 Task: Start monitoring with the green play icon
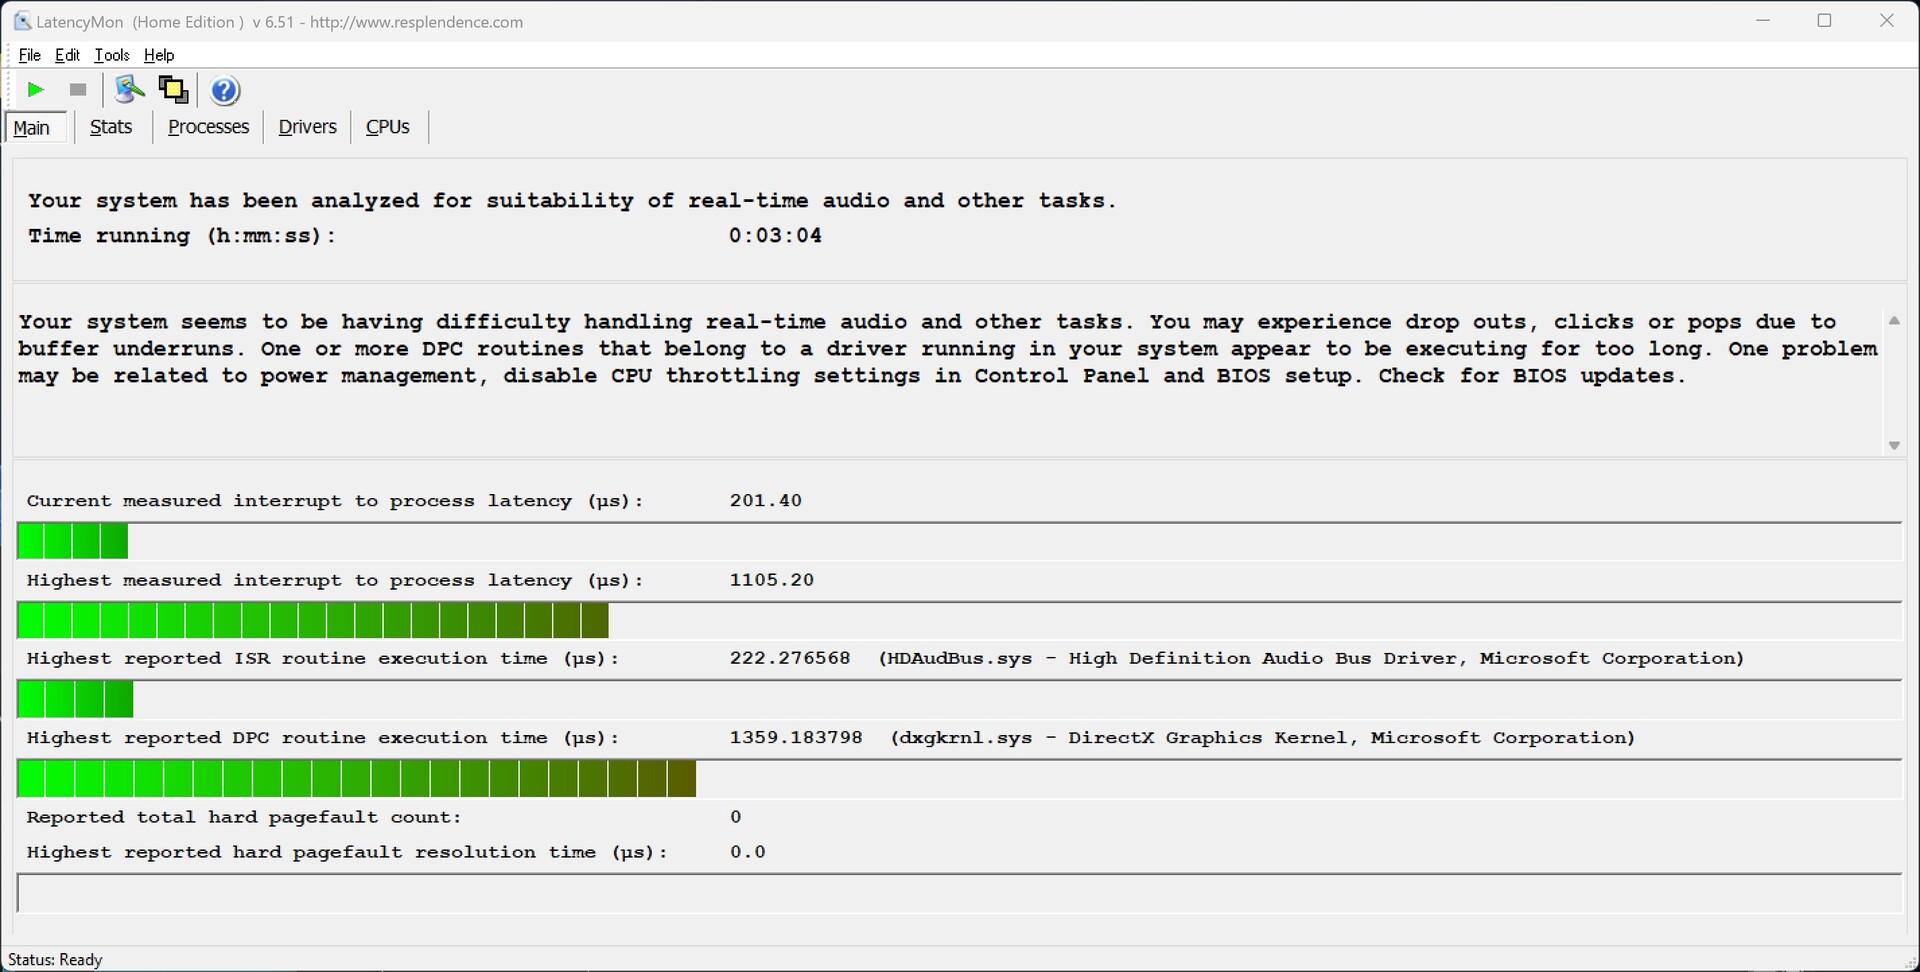click(x=36, y=90)
